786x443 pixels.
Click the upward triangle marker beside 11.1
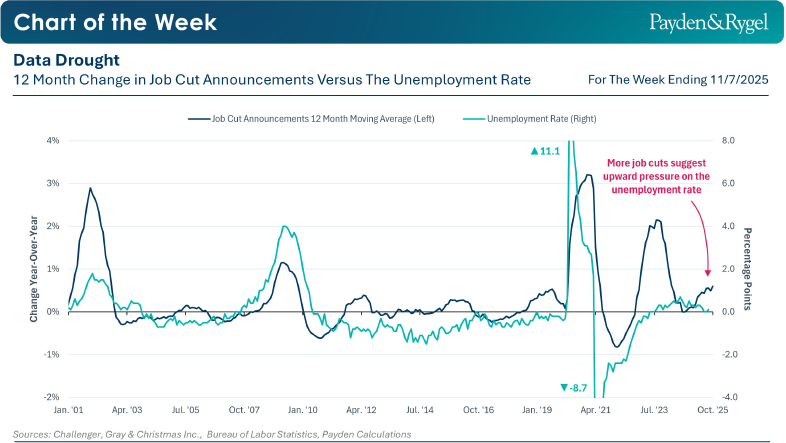coord(533,151)
